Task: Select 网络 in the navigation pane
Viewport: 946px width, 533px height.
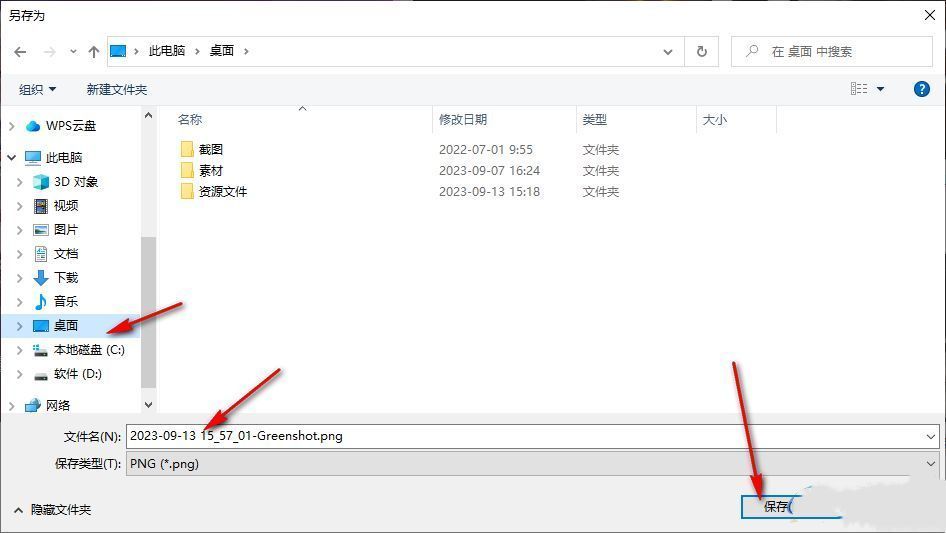Action: tap(57, 405)
